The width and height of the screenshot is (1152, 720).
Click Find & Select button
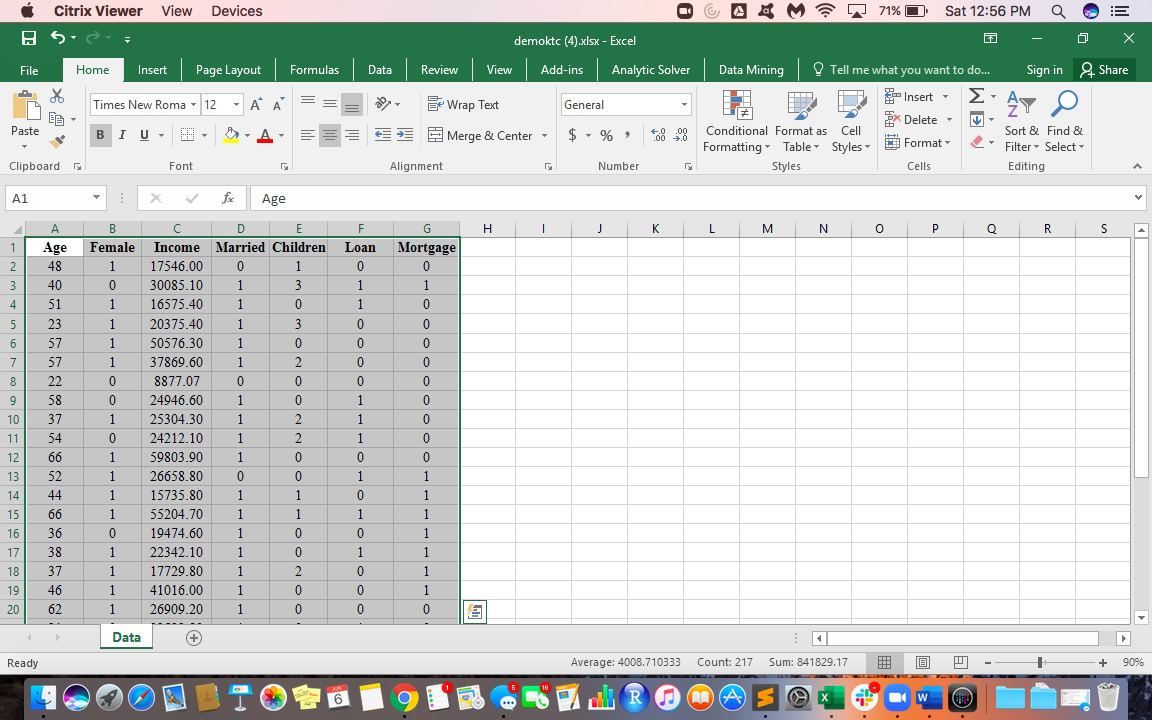tap(1065, 122)
